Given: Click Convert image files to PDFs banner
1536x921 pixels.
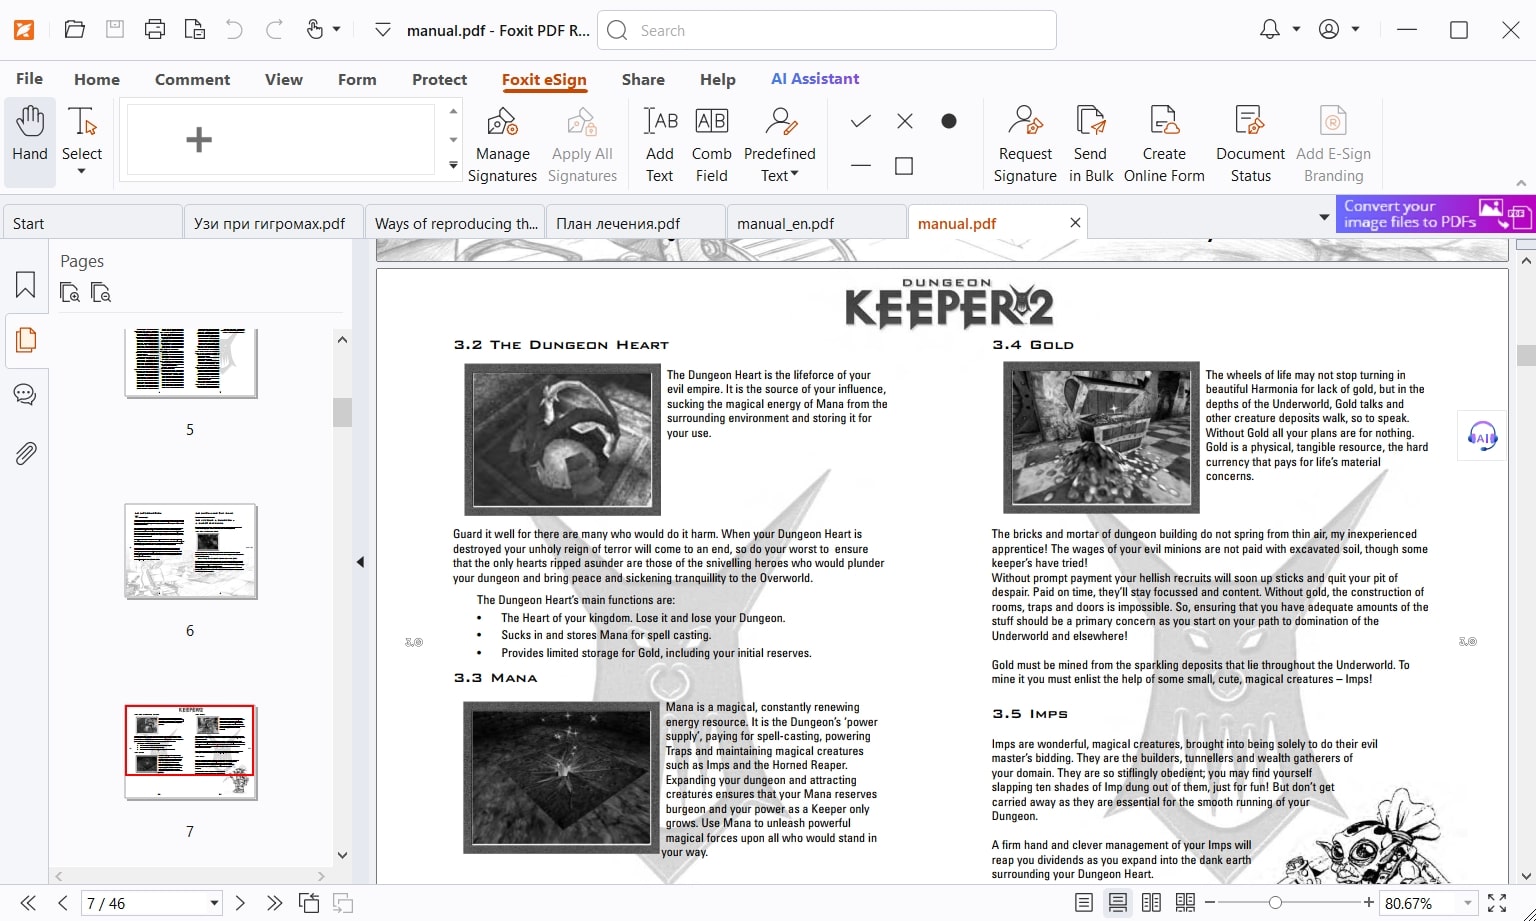Looking at the screenshot, I should [1435, 214].
